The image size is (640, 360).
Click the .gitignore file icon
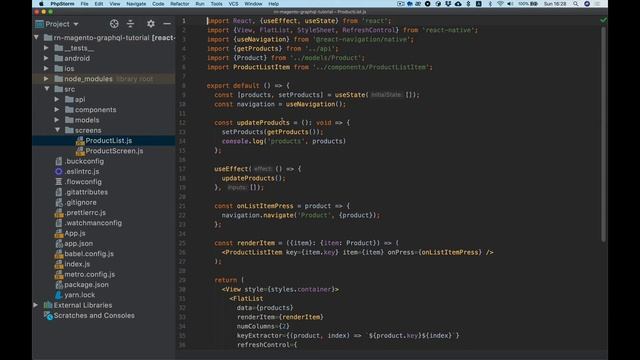[59, 202]
